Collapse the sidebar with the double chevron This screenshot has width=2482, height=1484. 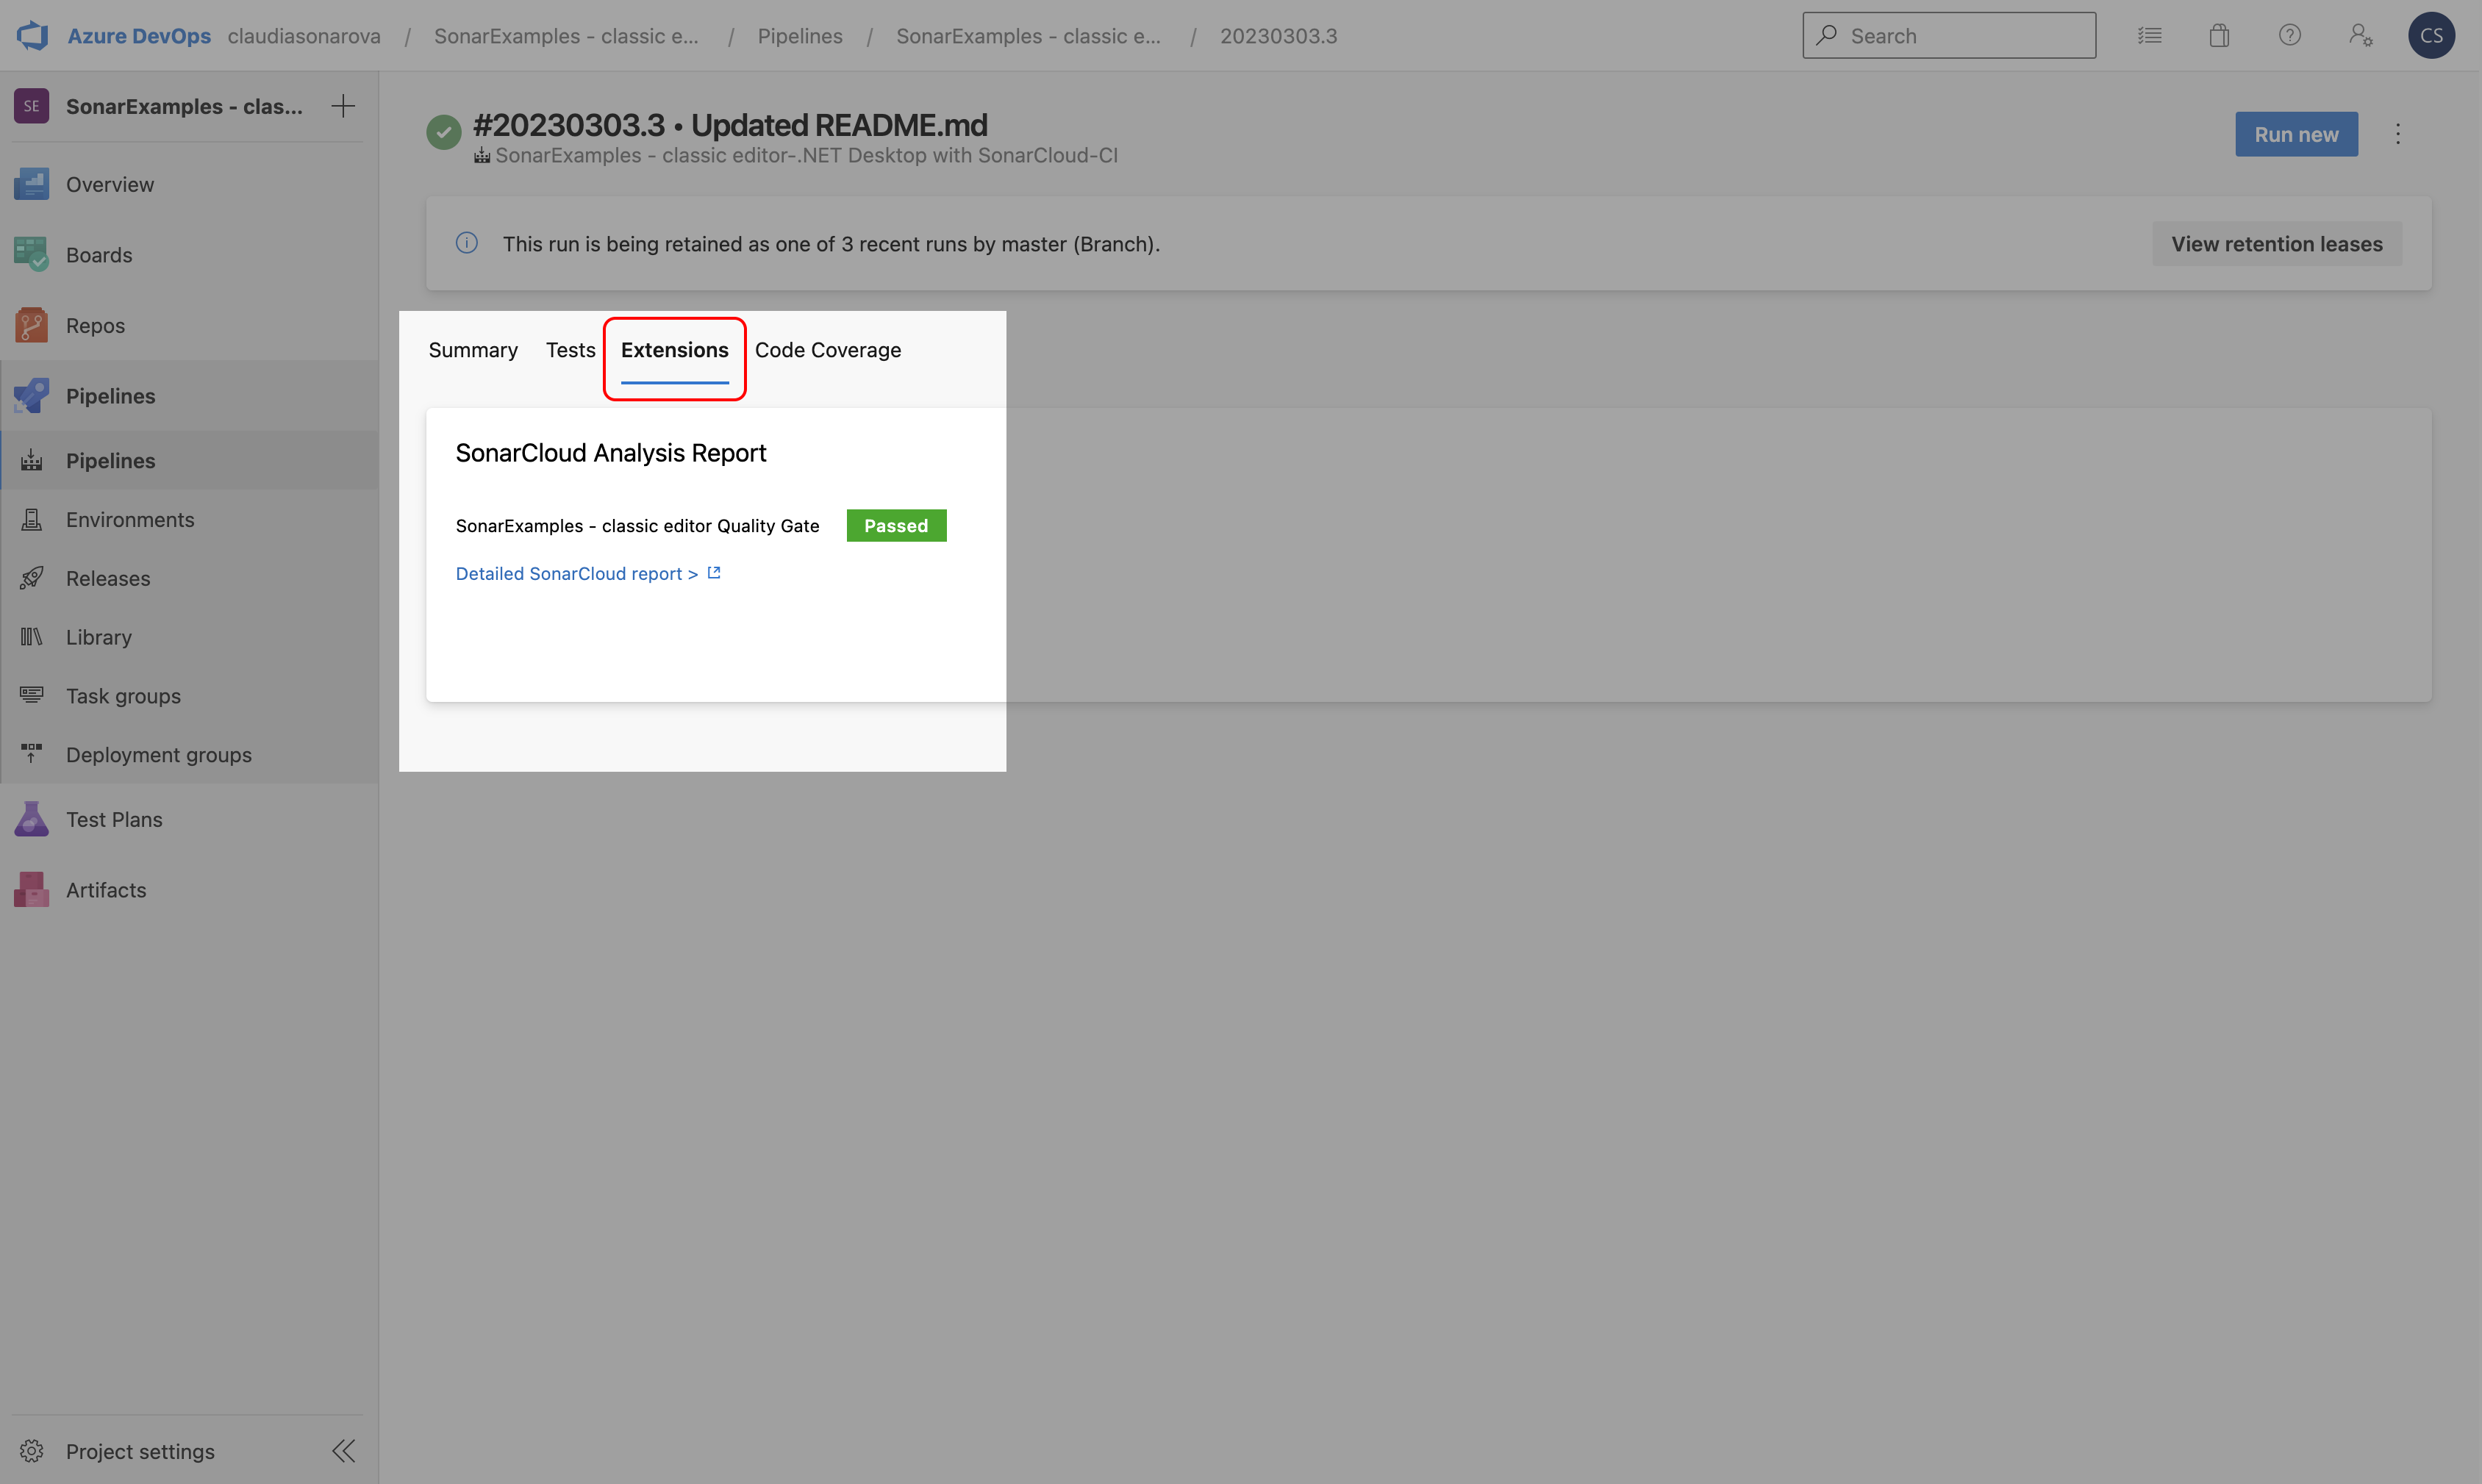pyautogui.click(x=344, y=1451)
